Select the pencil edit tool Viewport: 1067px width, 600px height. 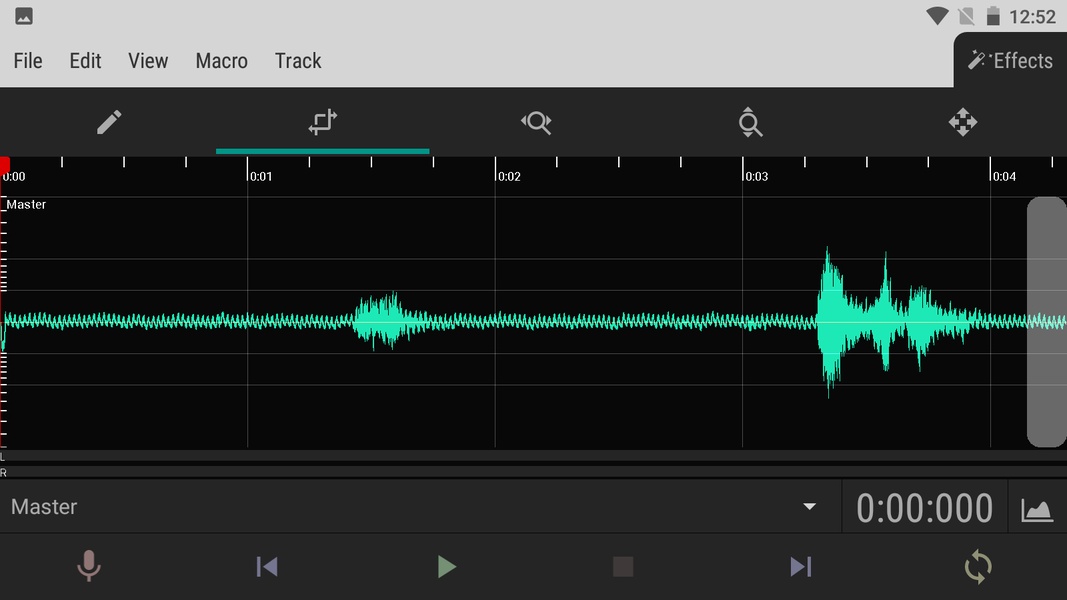tap(109, 122)
